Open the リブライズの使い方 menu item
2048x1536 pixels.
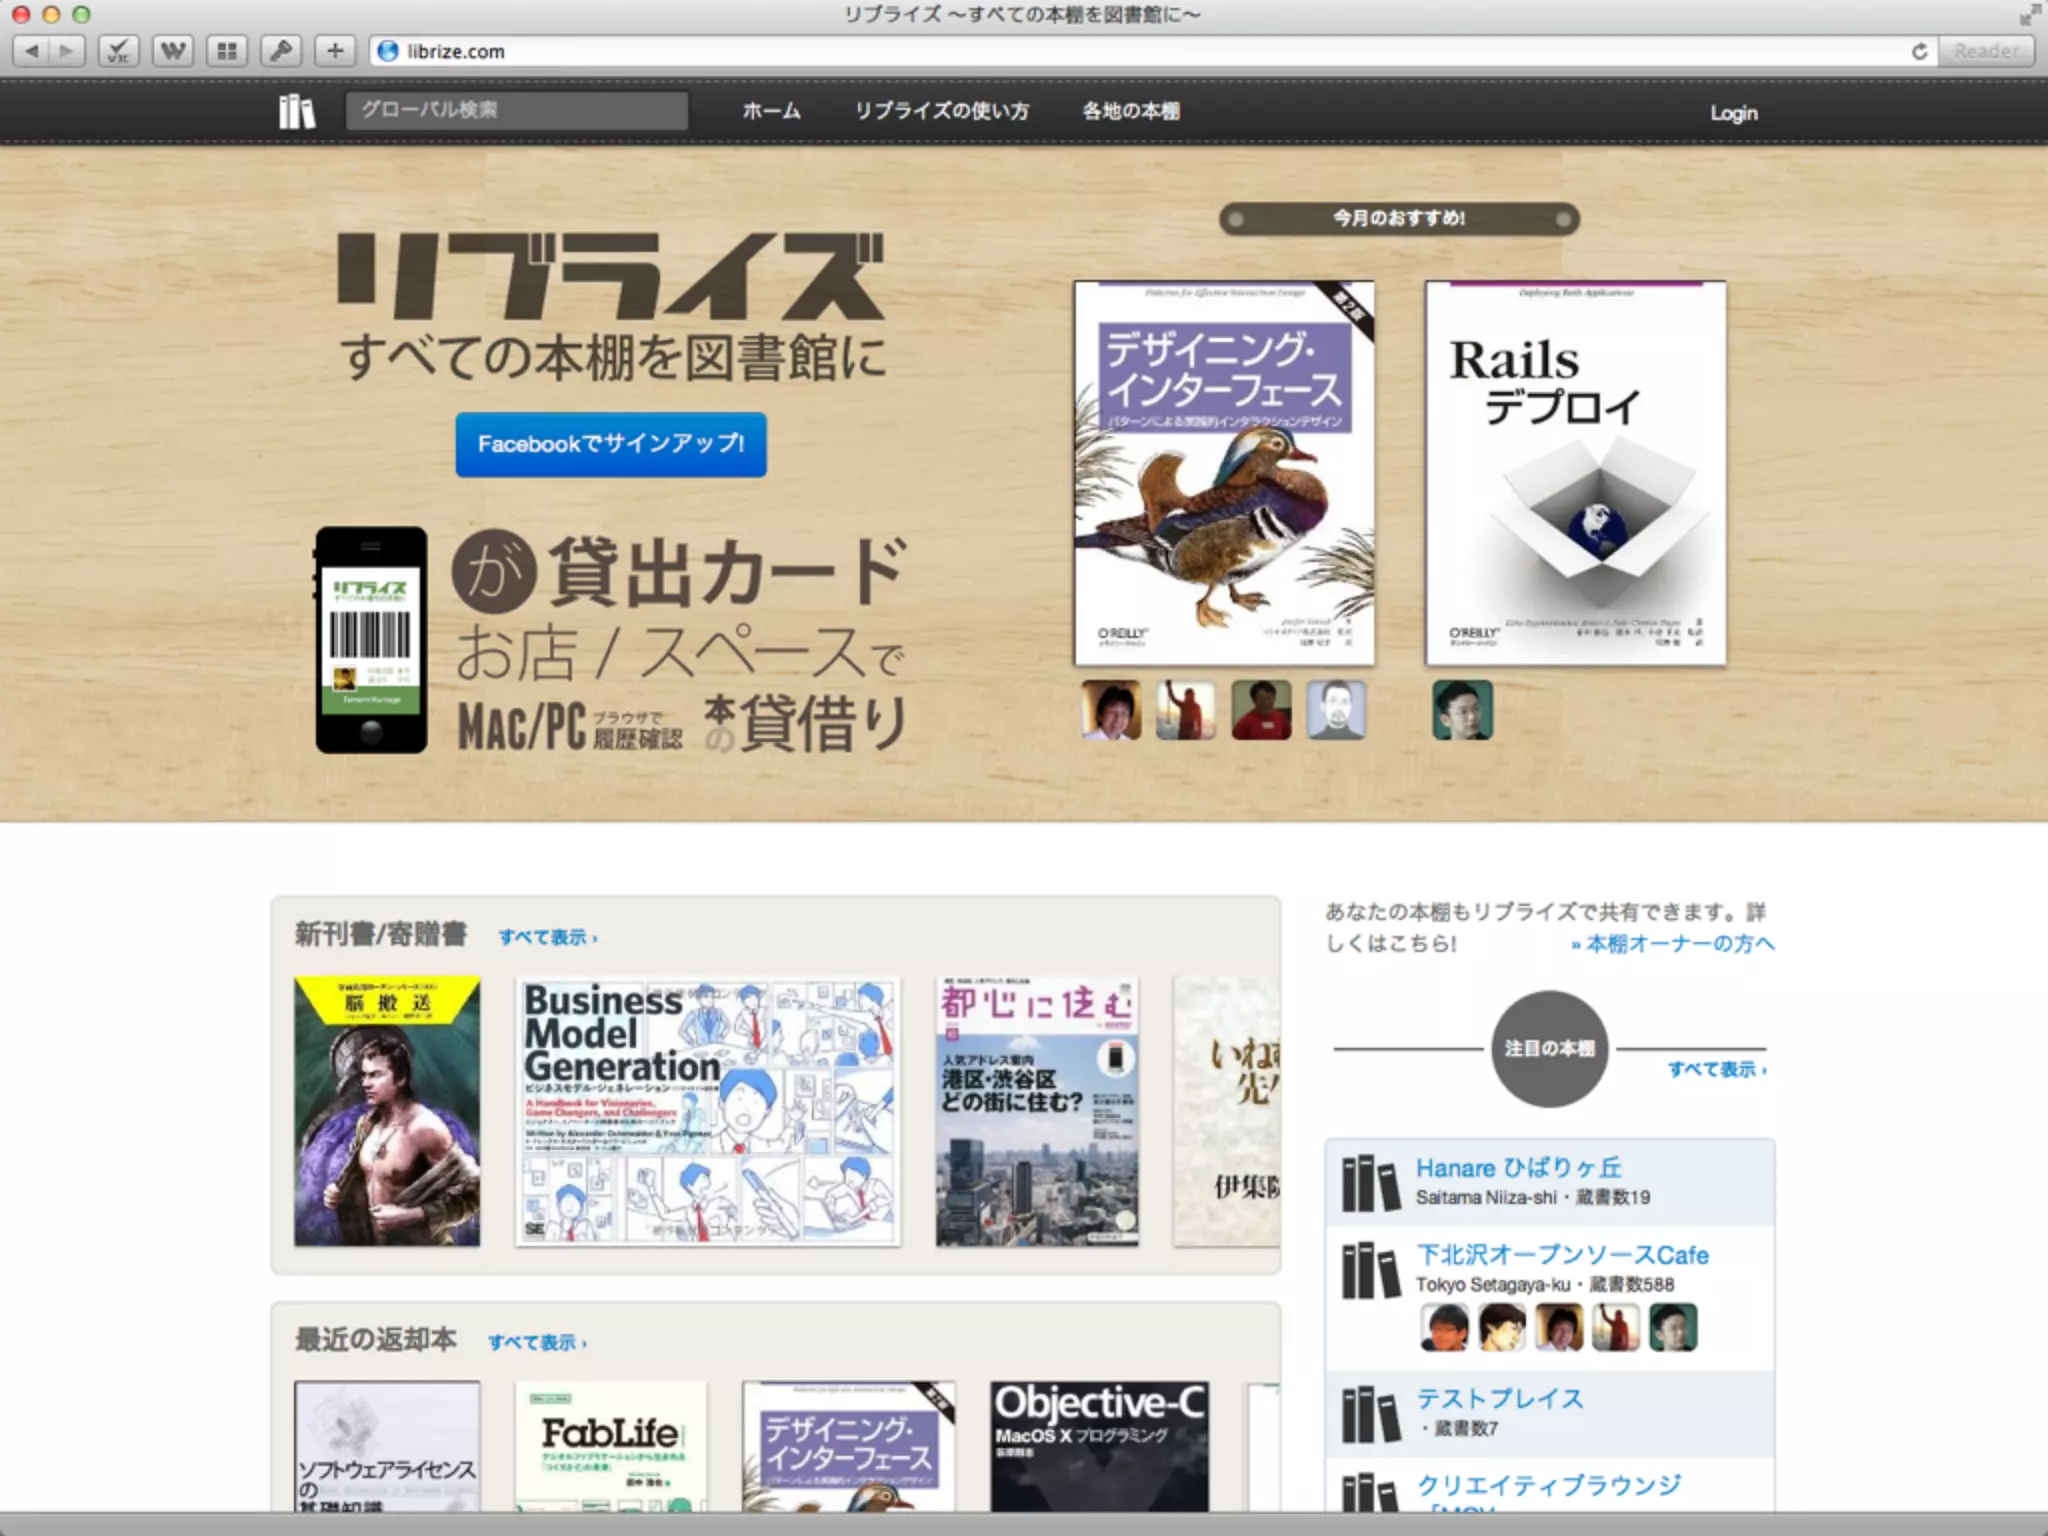[941, 111]
